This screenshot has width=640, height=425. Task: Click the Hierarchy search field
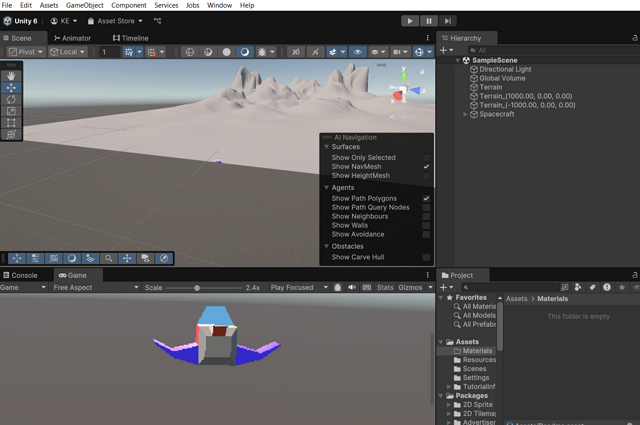click(x=553, y=50)
